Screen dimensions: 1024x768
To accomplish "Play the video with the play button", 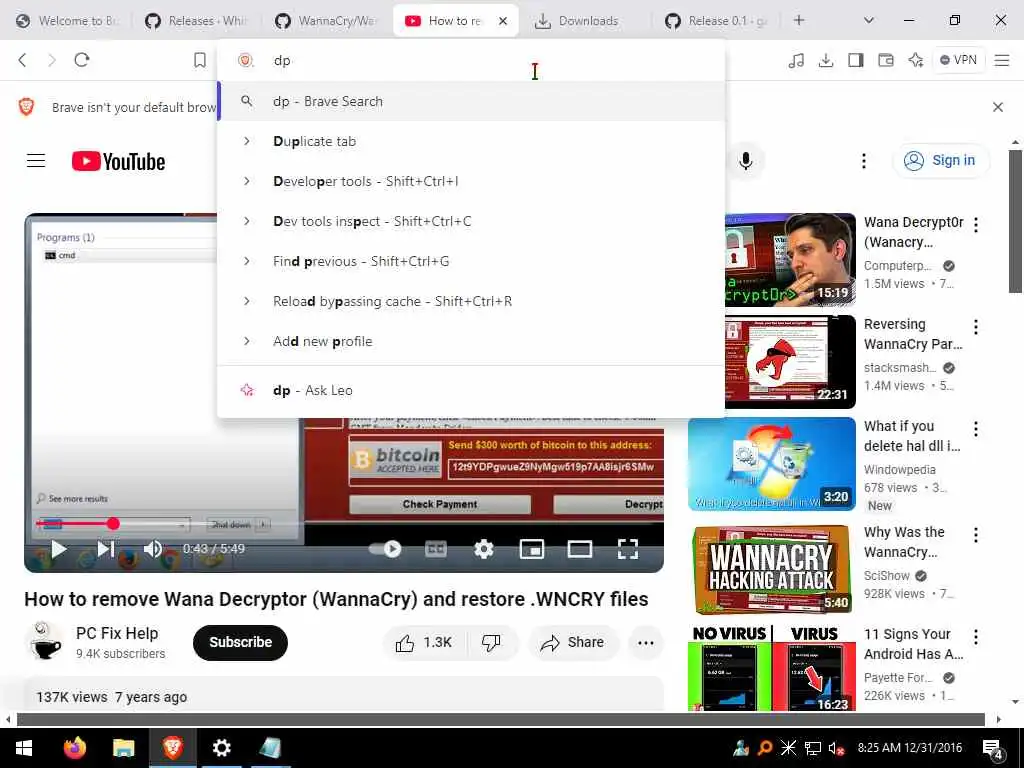I will click(x=59, y=549).
